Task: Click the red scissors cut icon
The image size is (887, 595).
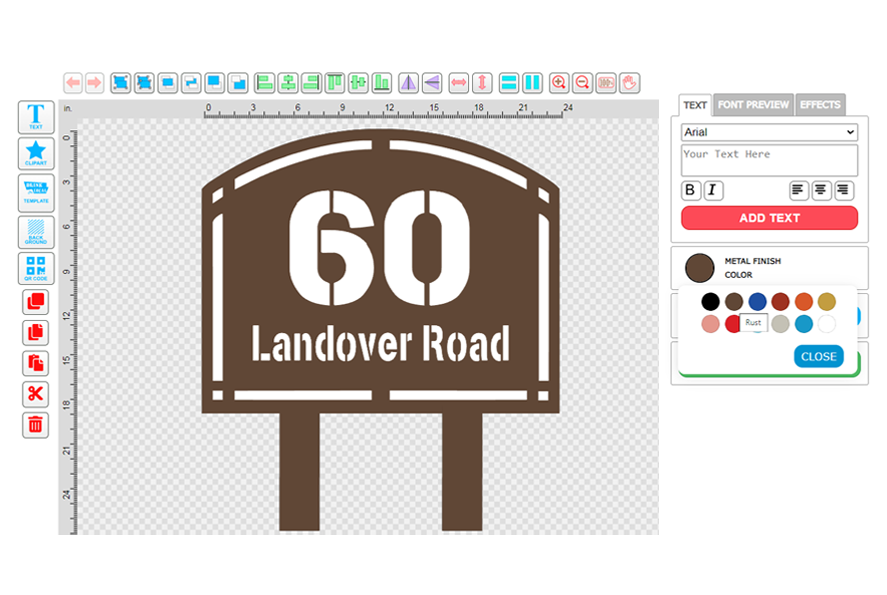Action: [36, 394]
